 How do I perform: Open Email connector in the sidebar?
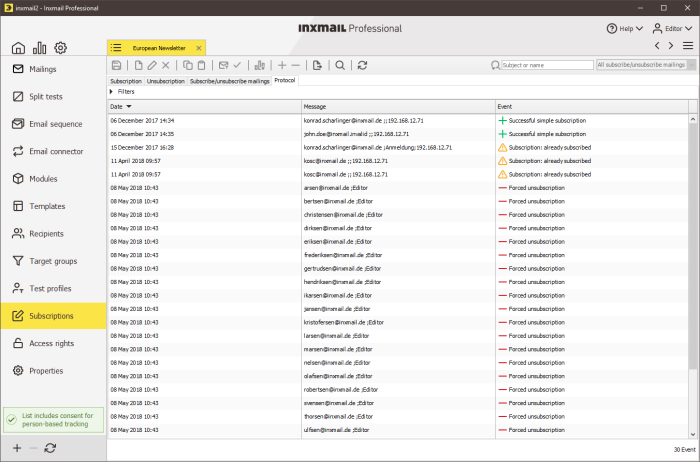53,151
